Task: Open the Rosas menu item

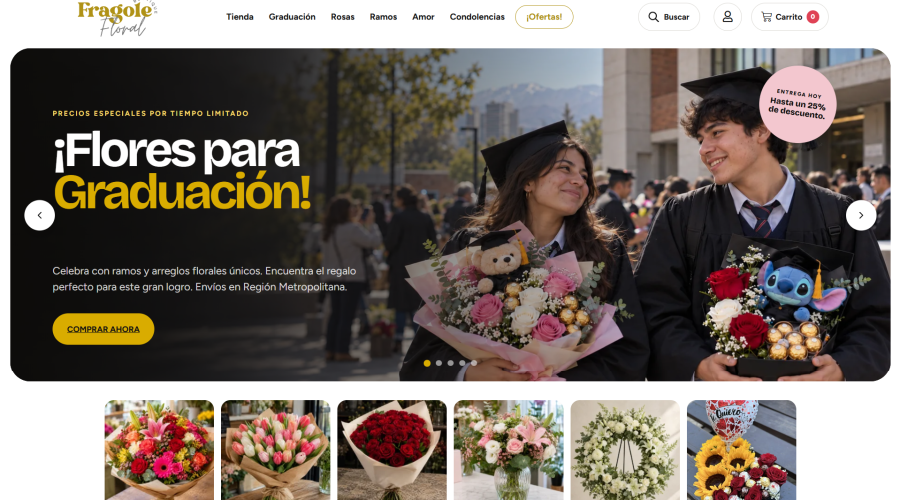Action: (343, 17)
